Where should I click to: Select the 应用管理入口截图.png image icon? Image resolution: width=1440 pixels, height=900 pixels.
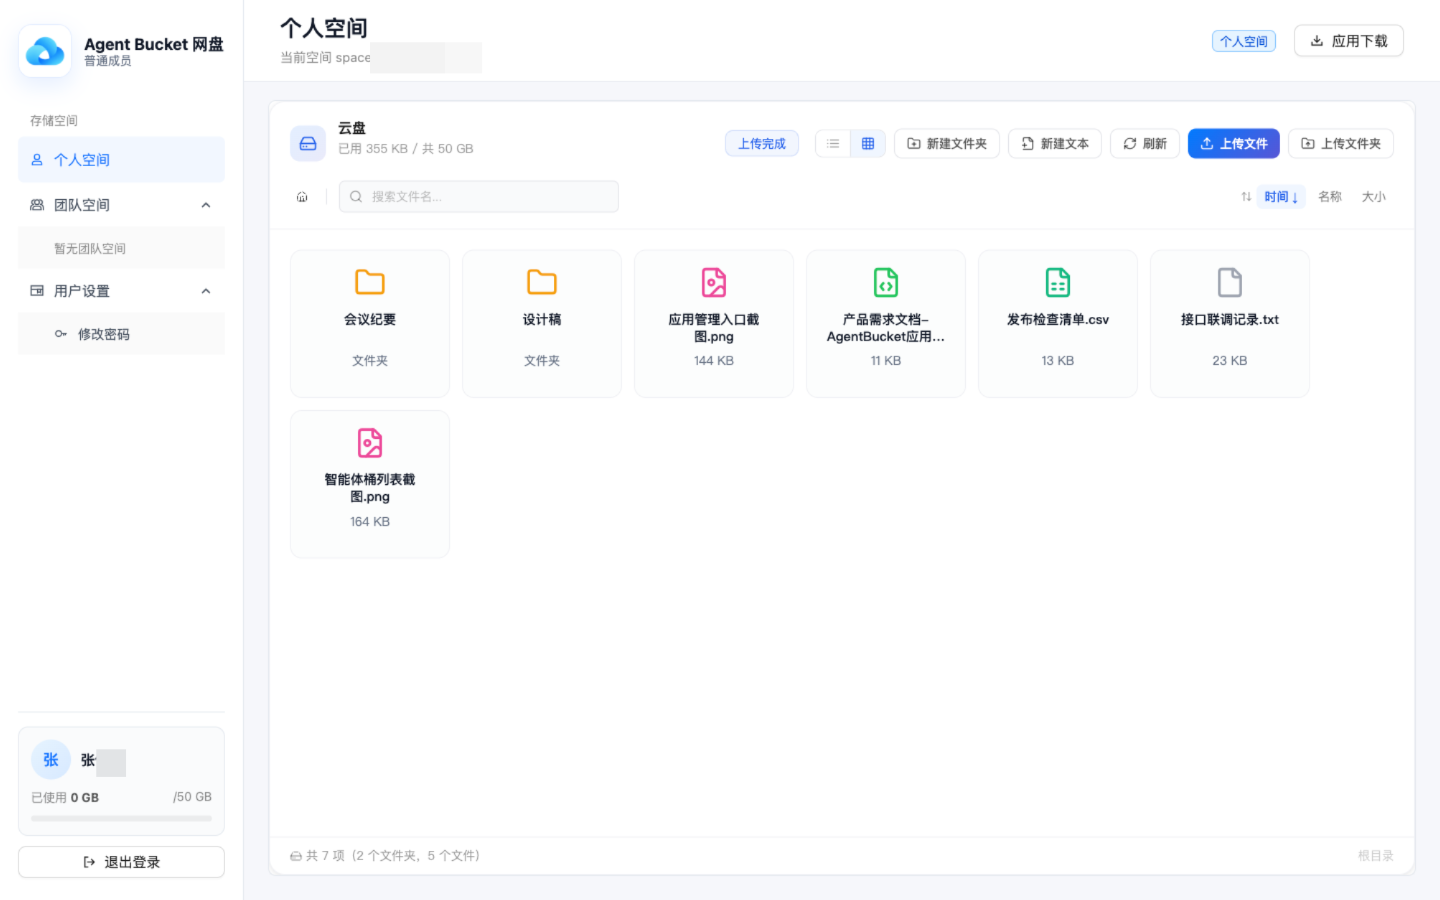[714, 282]
